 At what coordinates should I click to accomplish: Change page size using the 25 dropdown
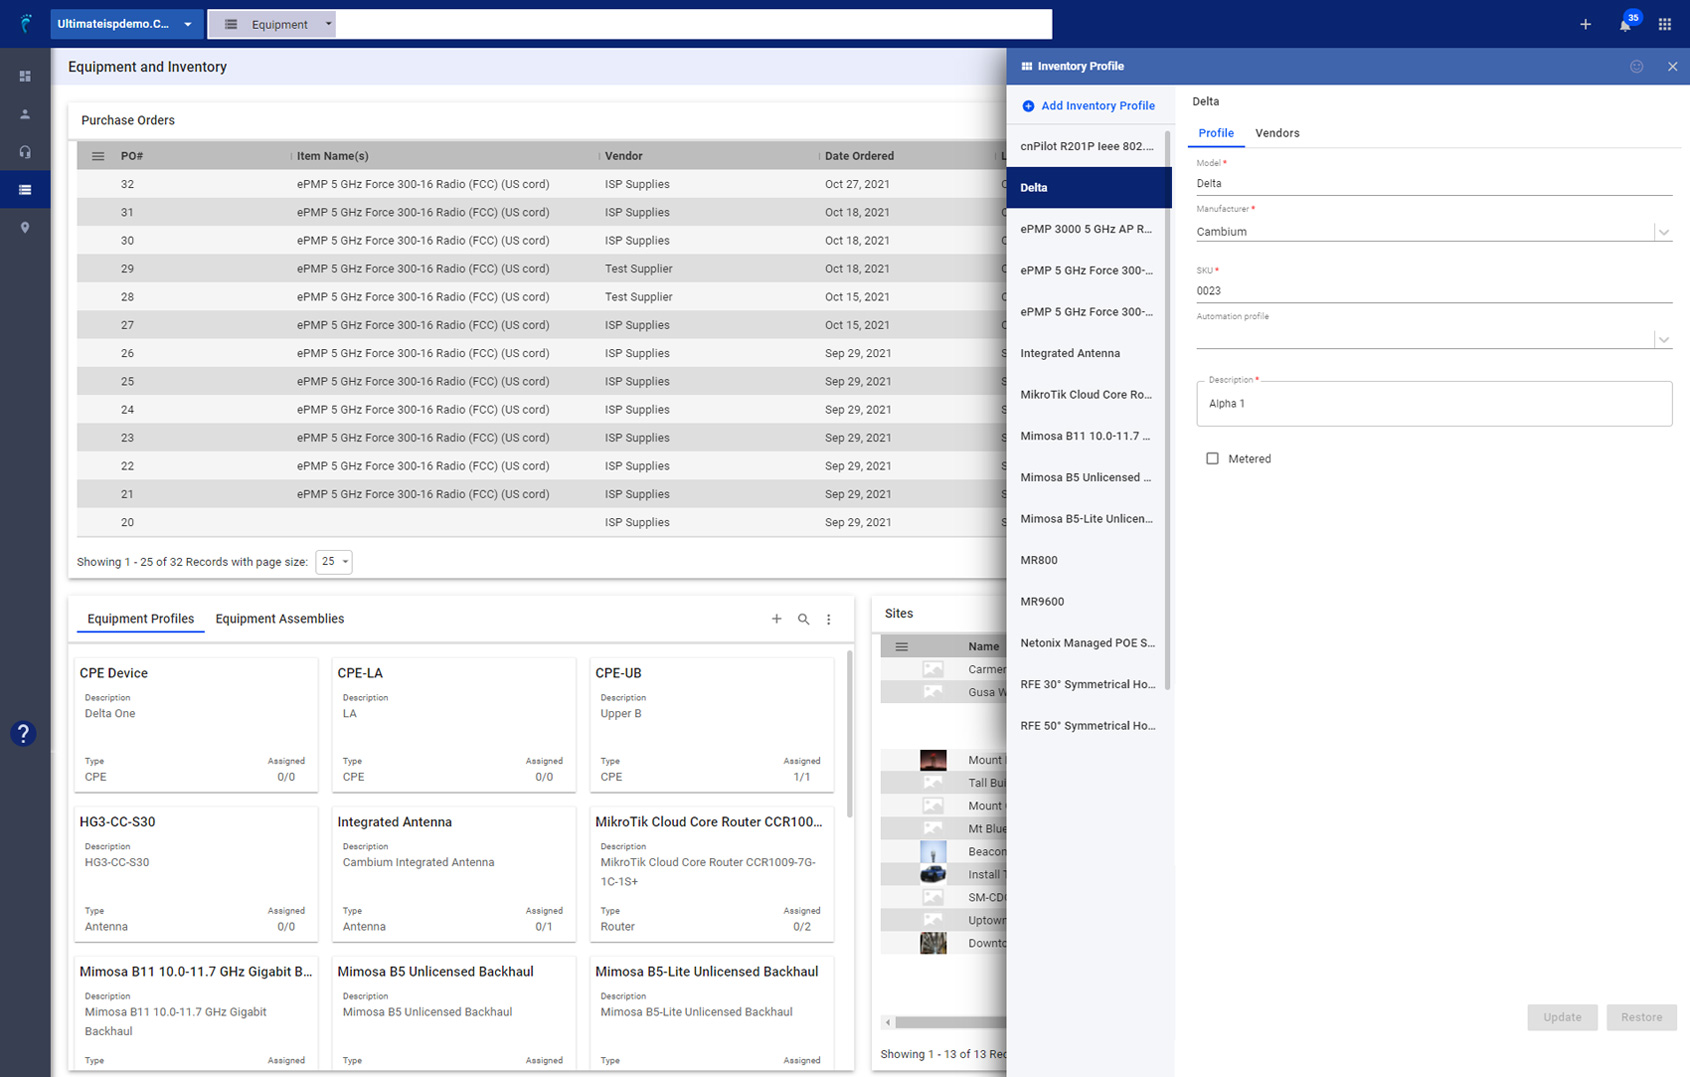point(334,562)
